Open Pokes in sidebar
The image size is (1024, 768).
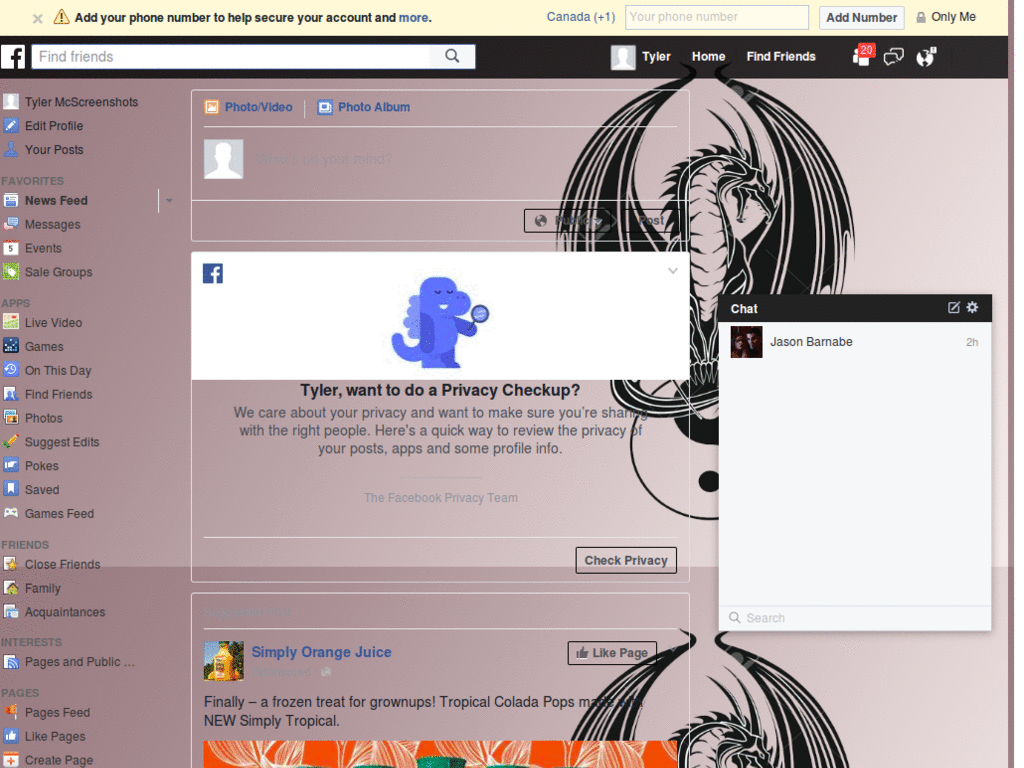tap(31, 466)
